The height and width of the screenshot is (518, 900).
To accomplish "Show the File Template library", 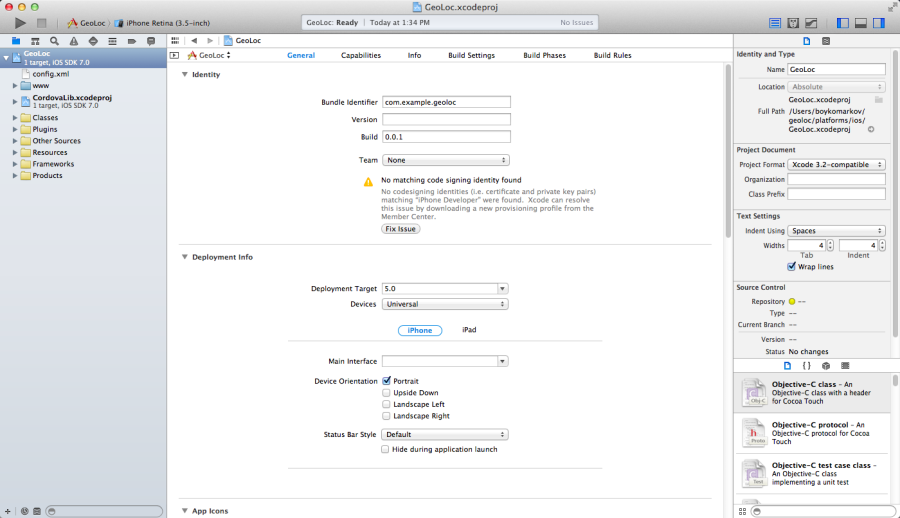I will 788,366.
